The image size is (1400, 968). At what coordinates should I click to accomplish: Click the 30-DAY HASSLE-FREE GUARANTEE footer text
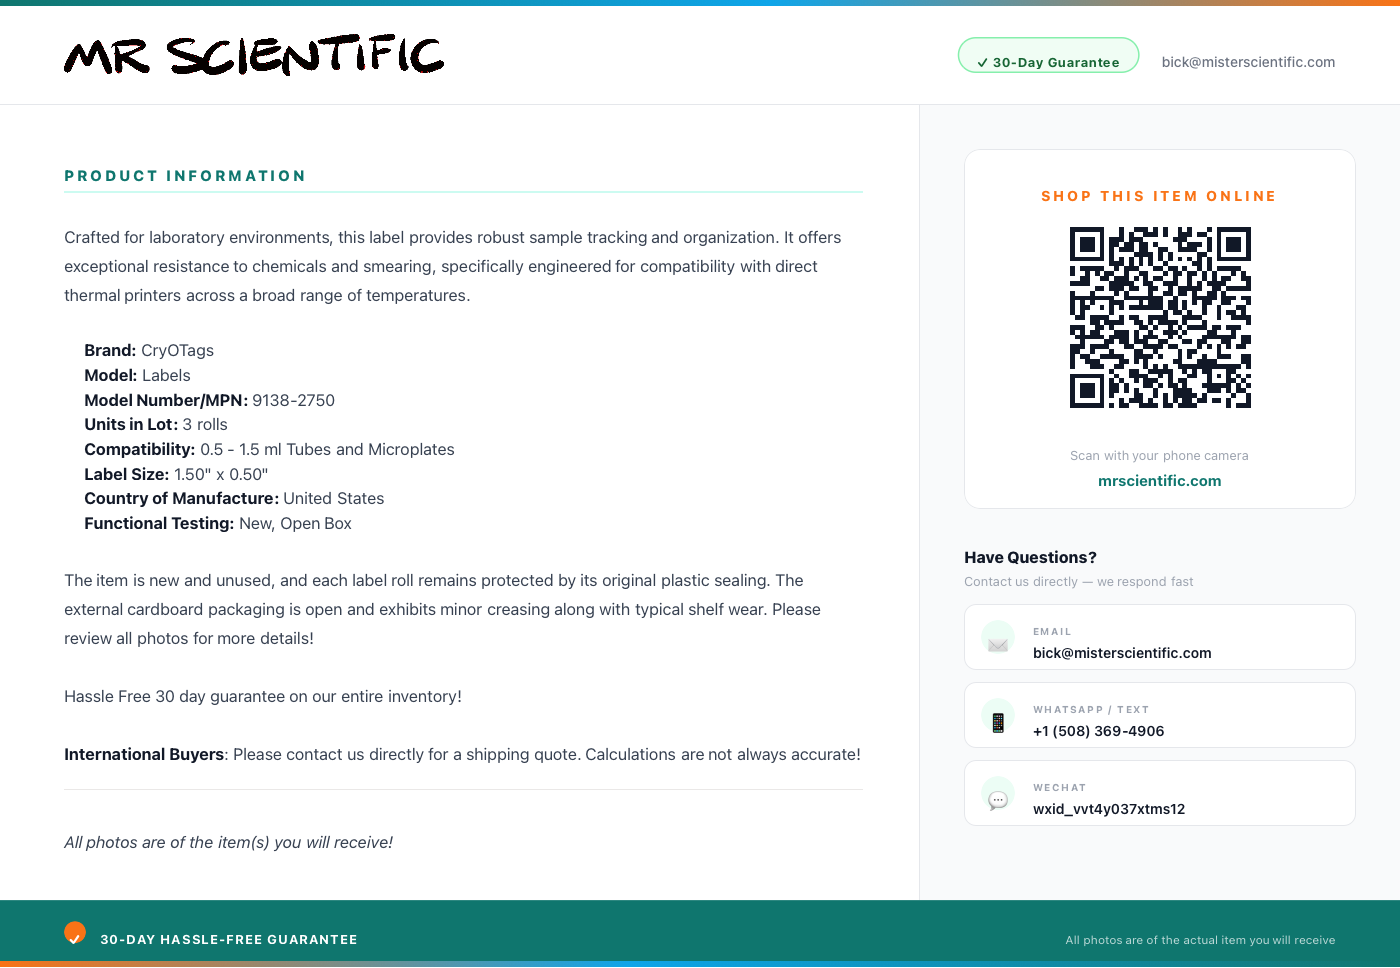tap(229, 940)
